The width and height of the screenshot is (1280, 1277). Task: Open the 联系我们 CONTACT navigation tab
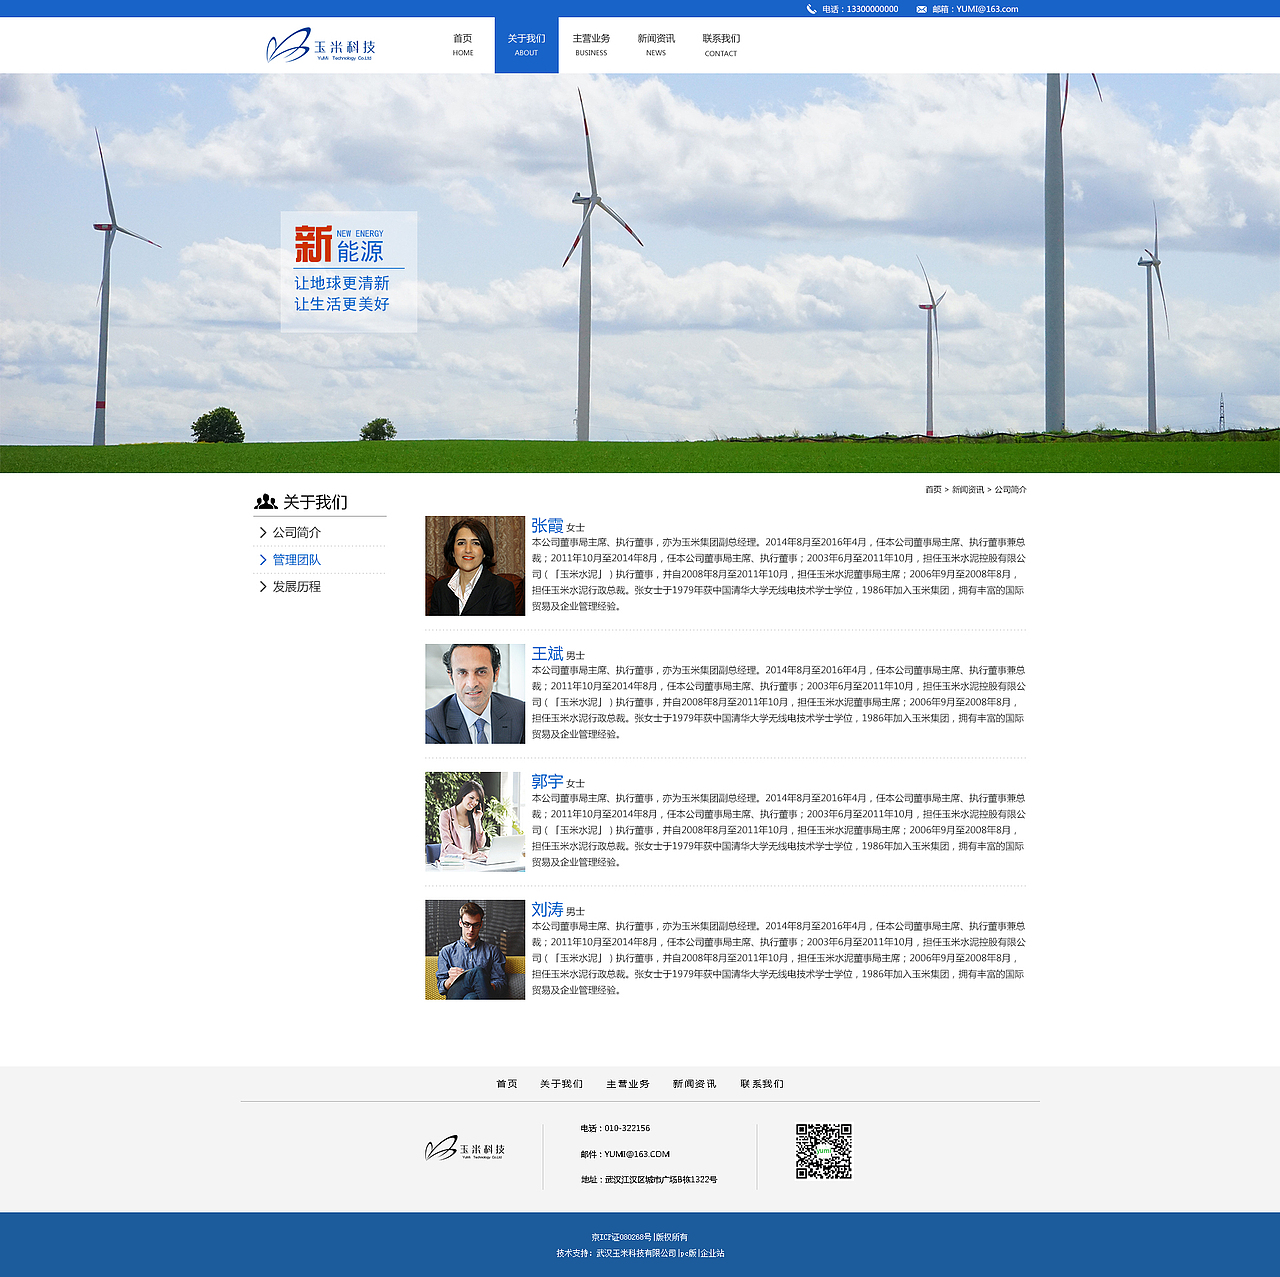pyautogui.click(x=721, y=45)
